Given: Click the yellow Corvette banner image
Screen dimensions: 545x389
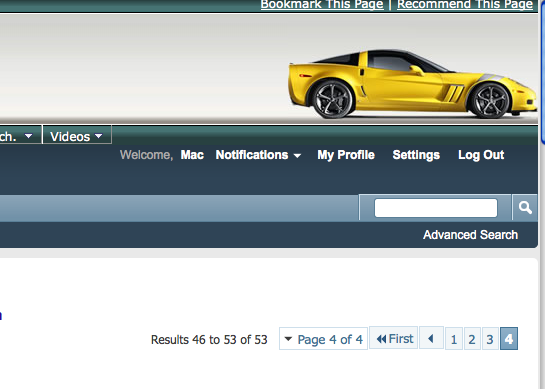Looking at the screenshot, I should [x=412, y=84].
